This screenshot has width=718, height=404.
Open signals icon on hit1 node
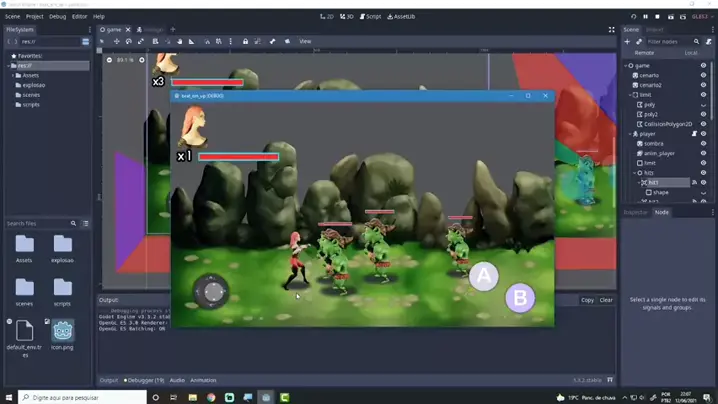coord(694,182)
